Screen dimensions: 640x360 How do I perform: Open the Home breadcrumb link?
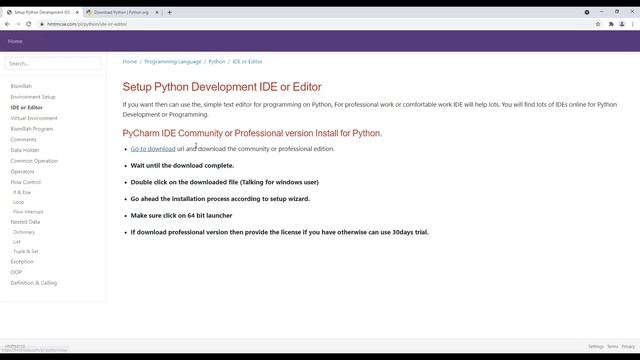click(130, 62)
